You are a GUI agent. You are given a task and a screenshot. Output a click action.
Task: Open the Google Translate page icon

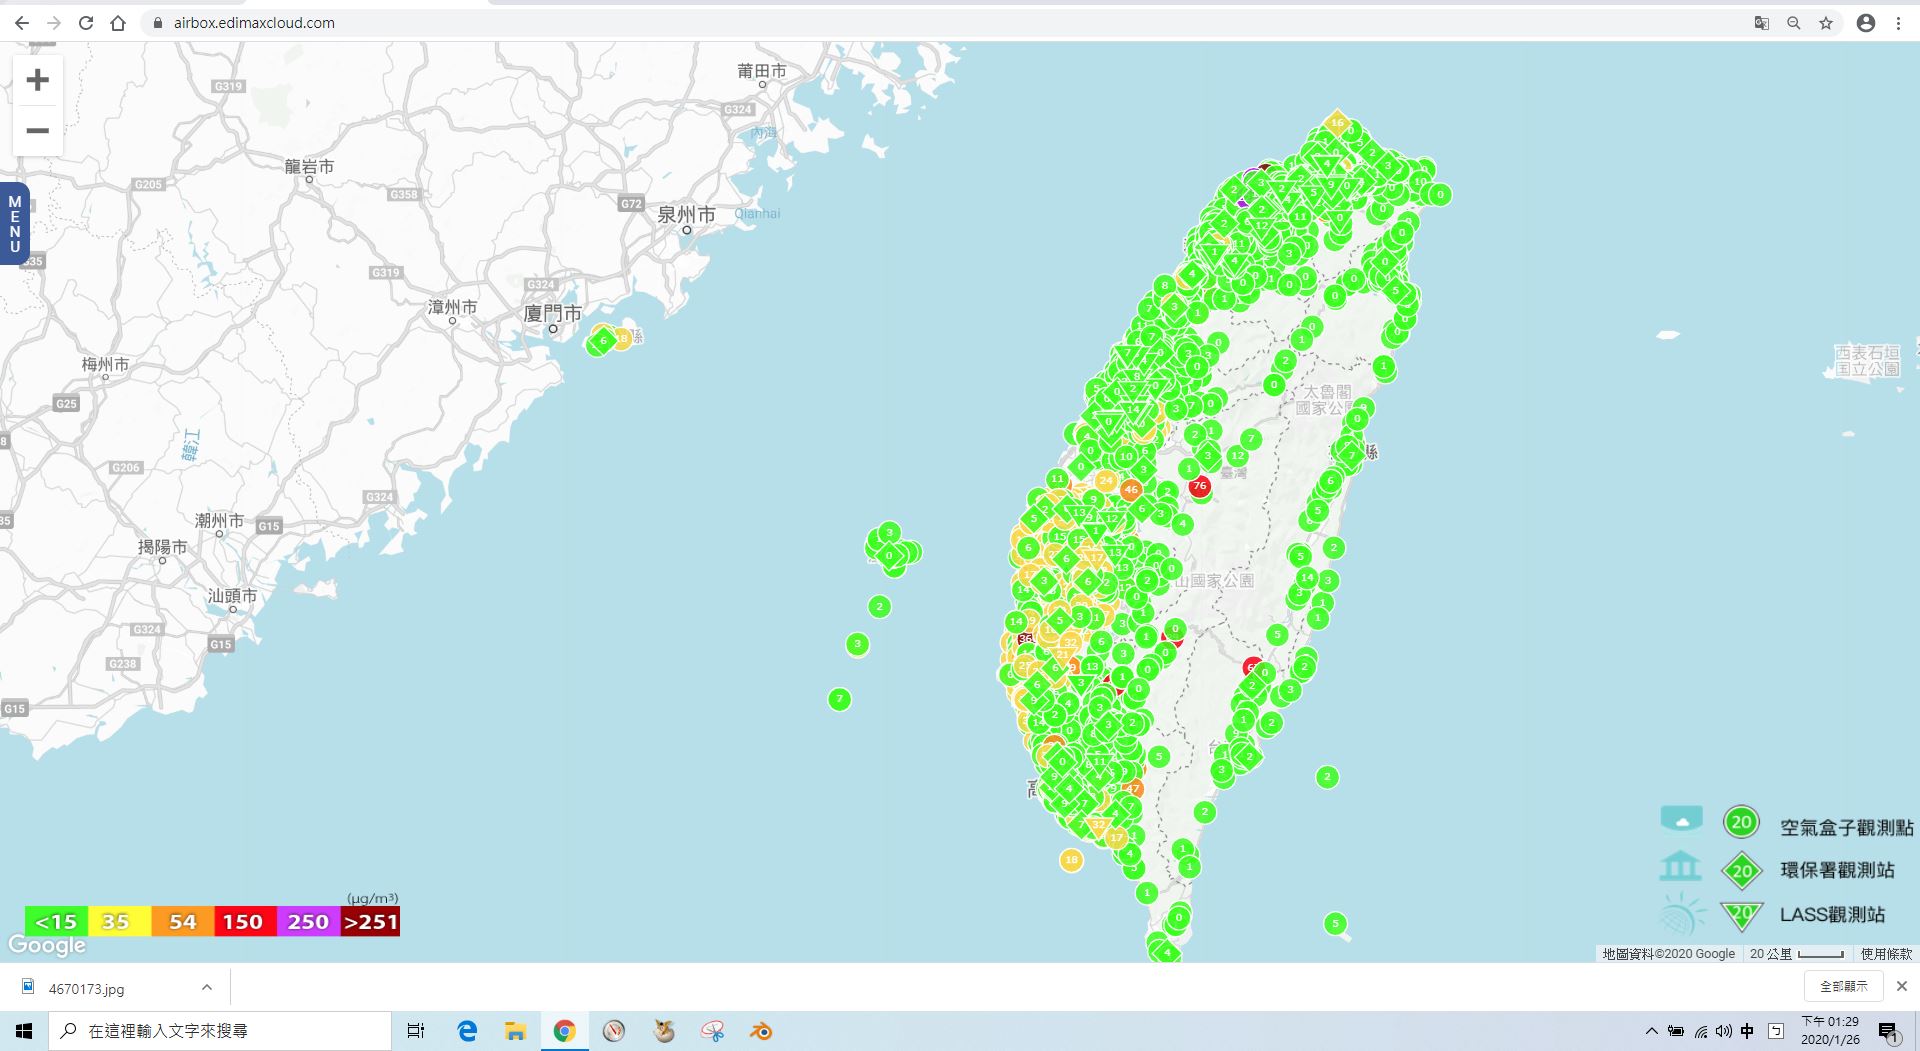tap(1762, 23)
